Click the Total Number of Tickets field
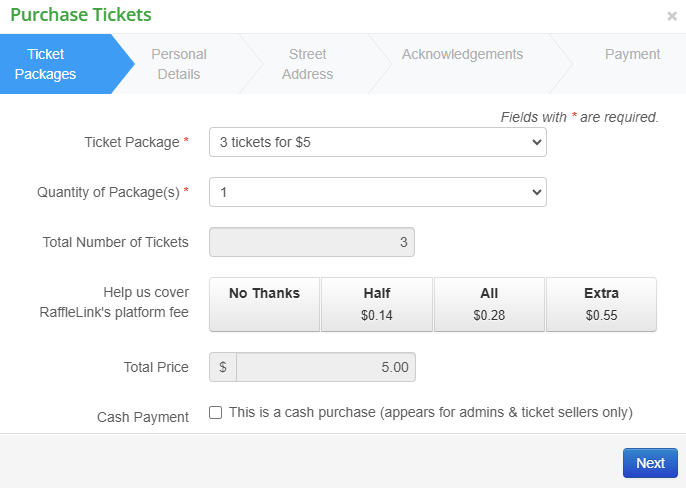 [311, 242]
